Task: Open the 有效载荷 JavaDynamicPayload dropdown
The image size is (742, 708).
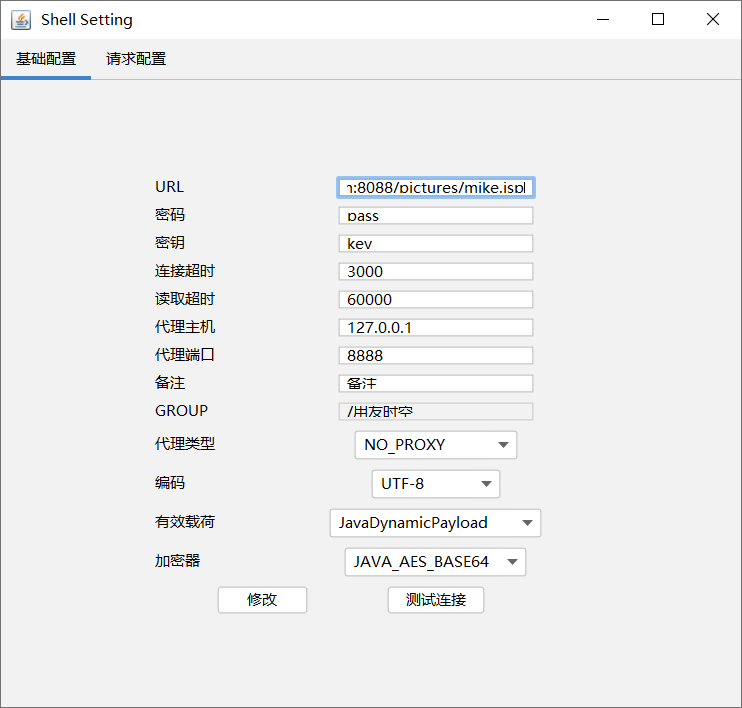Action: coord(435,523)
